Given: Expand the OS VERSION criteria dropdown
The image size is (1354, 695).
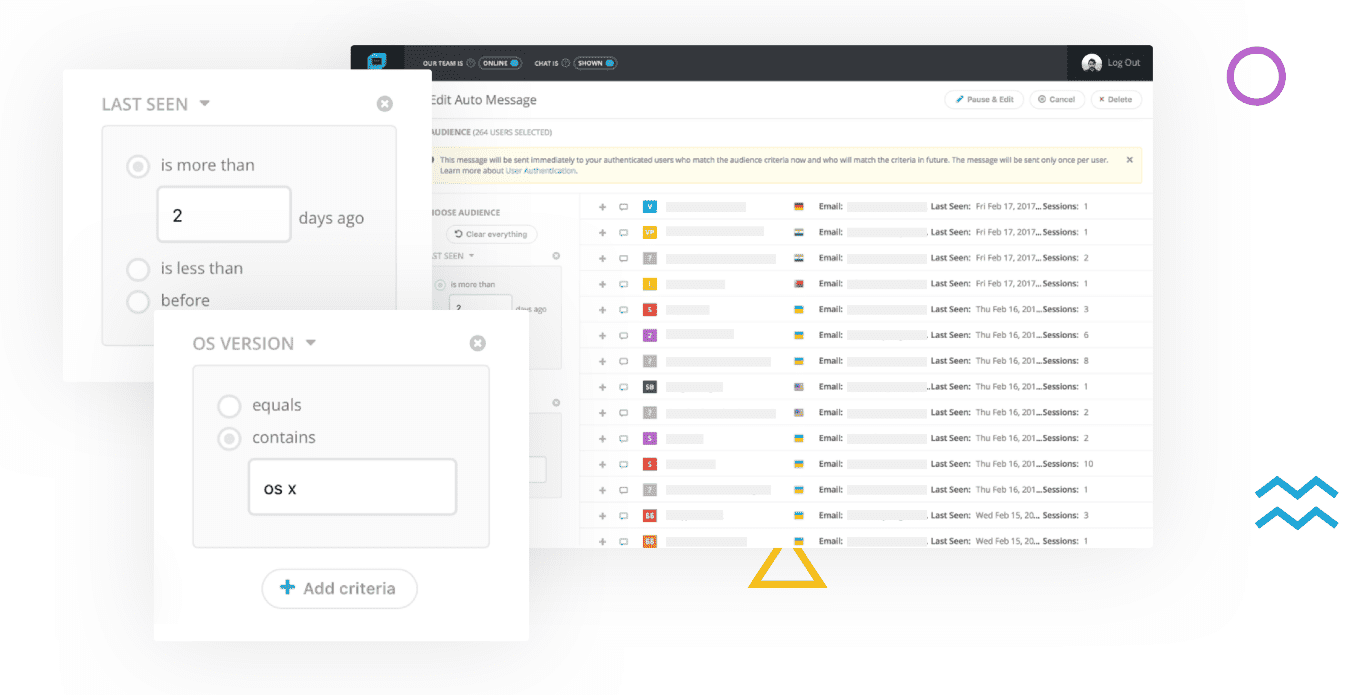Looking at the screenshot, I should pos(311,343).
